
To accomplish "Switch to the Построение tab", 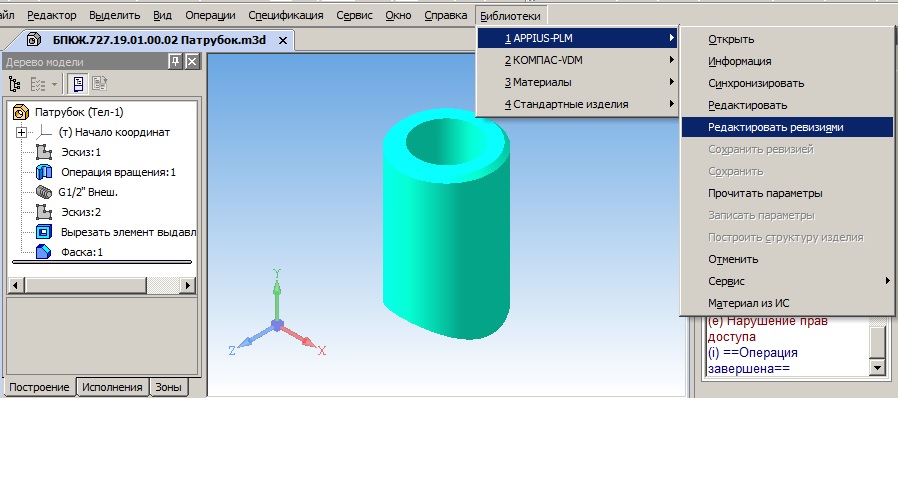I will point(40,387).
